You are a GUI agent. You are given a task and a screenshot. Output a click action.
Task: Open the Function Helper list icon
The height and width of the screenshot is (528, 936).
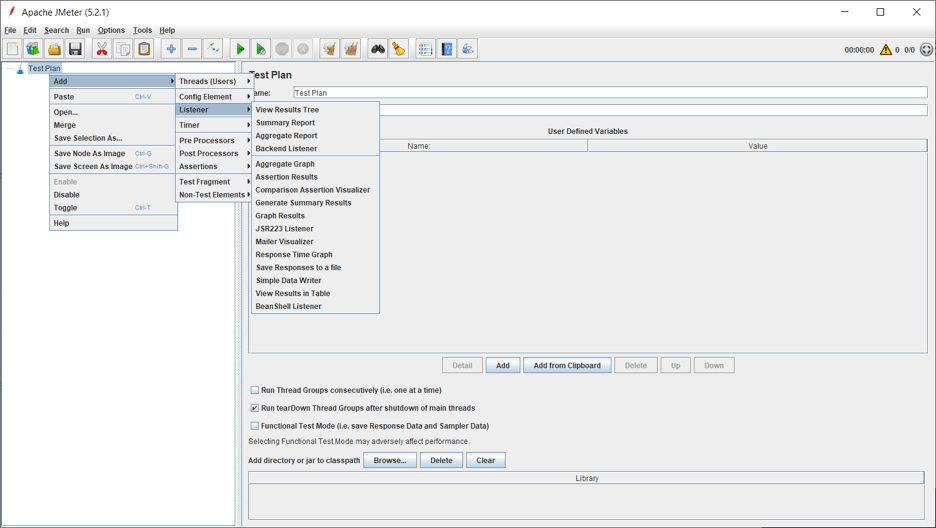[x=426, y=49]
